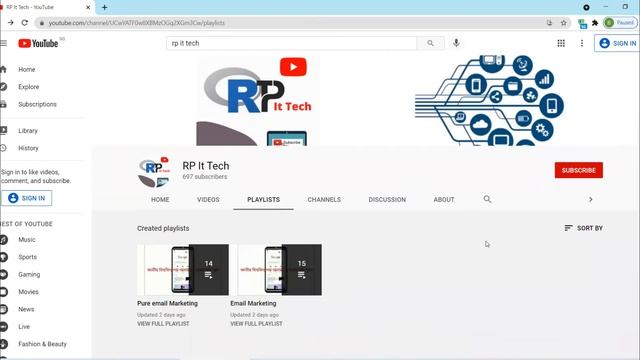The image size is (640, 360).
Task: Click the Pure email Marketing title
Action: (167, 303)
